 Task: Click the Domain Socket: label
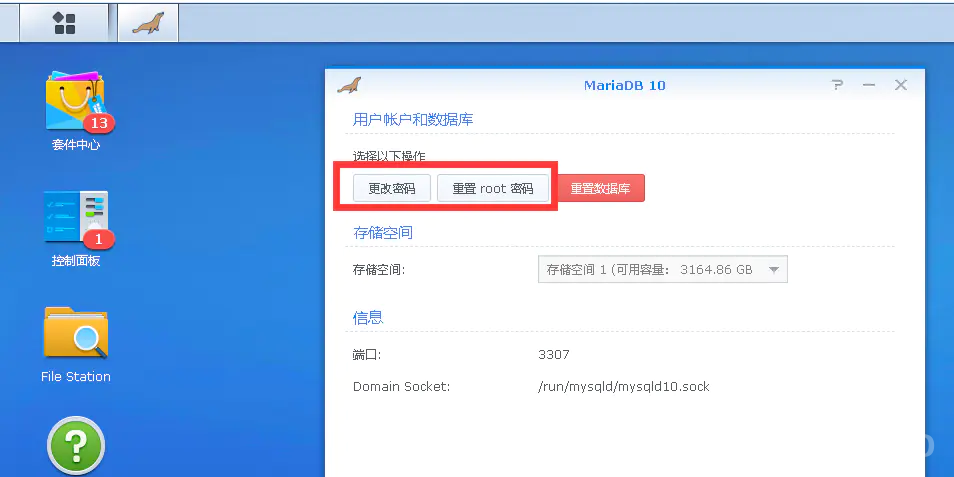pyautogui.click(x=402, y=386)
